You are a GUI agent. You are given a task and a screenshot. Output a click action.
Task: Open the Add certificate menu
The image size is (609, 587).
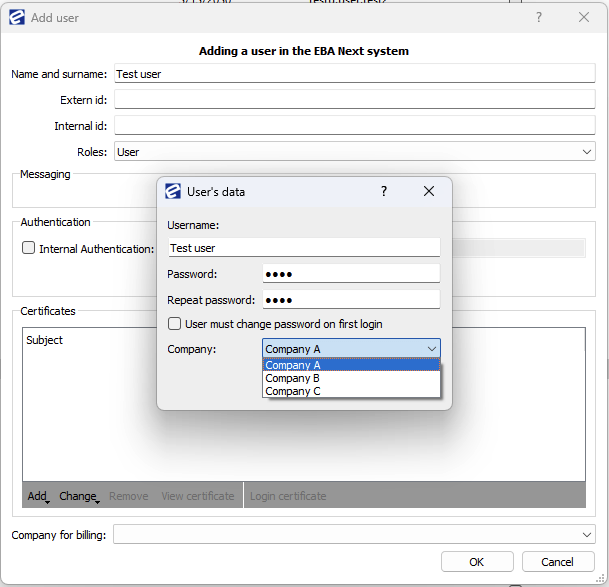click(38, 496)
